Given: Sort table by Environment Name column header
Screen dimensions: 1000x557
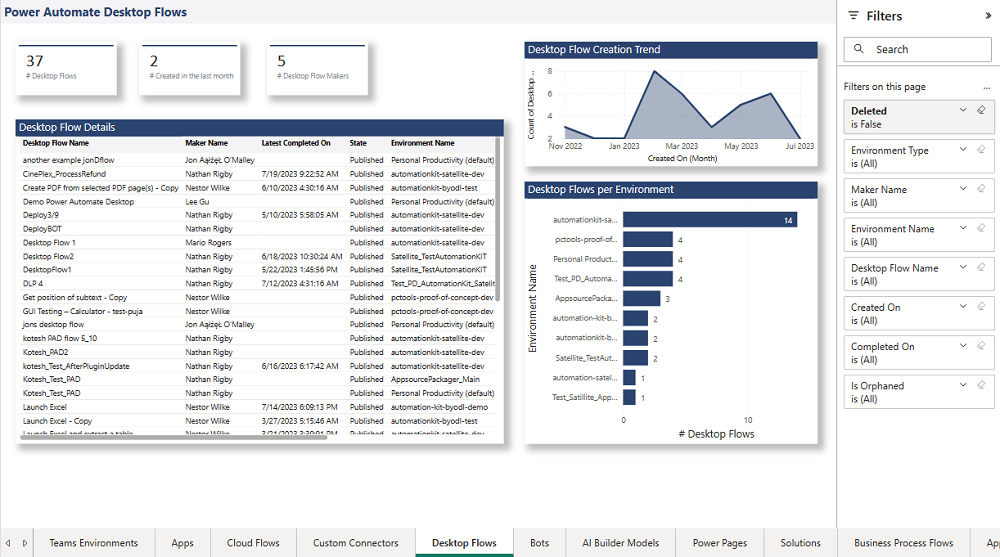Looking at the screenshot, I should point(423,143).
